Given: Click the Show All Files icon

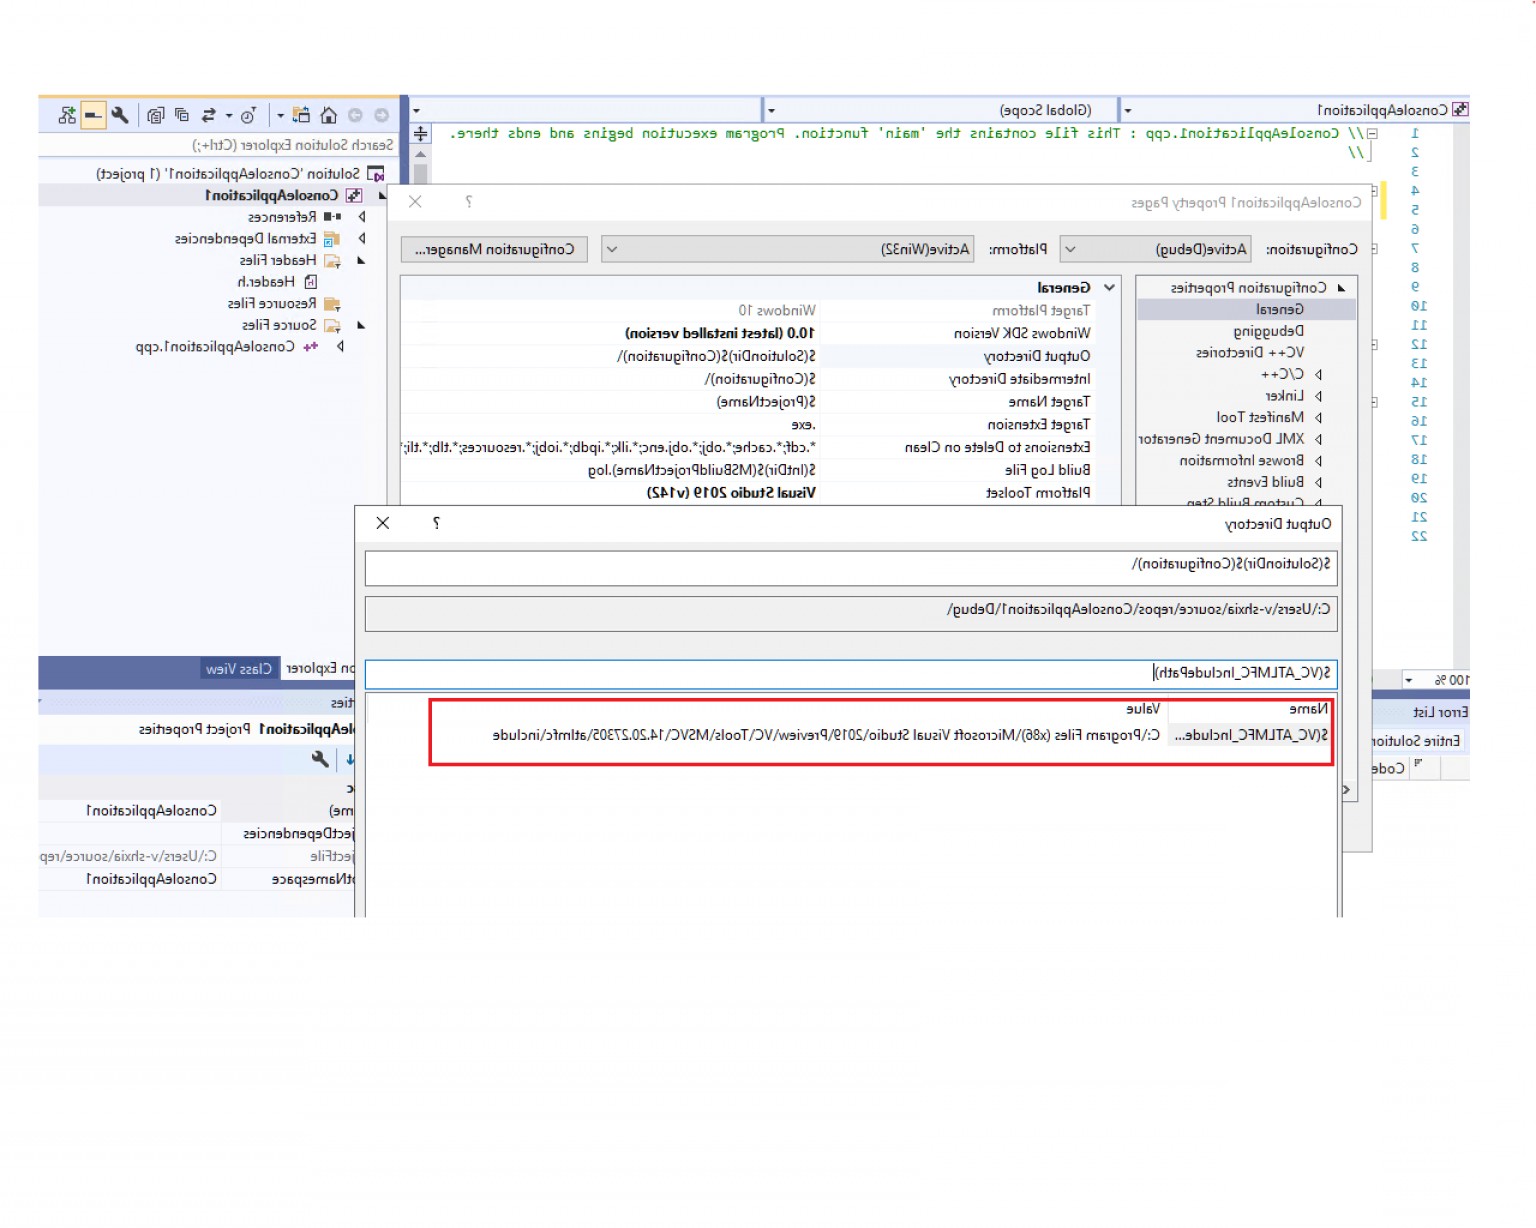Looking at the screenshot, I should [x=155, y=115].
